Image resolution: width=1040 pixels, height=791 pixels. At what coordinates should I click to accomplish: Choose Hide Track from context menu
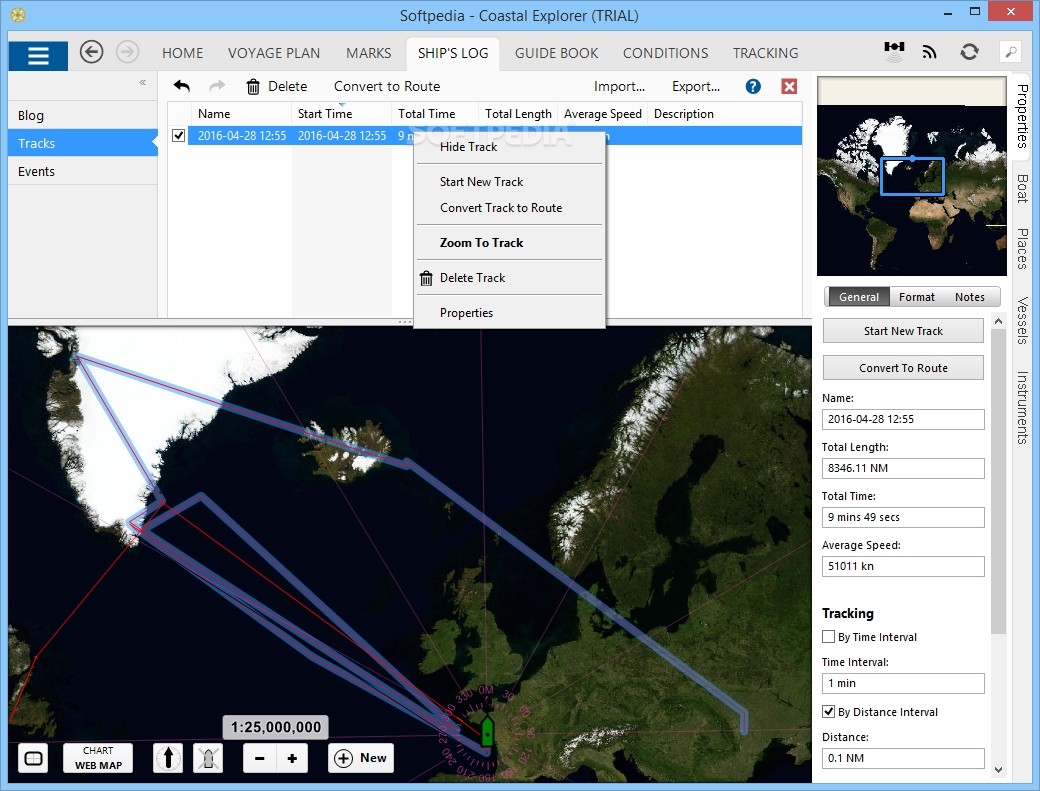click(509, 147)
